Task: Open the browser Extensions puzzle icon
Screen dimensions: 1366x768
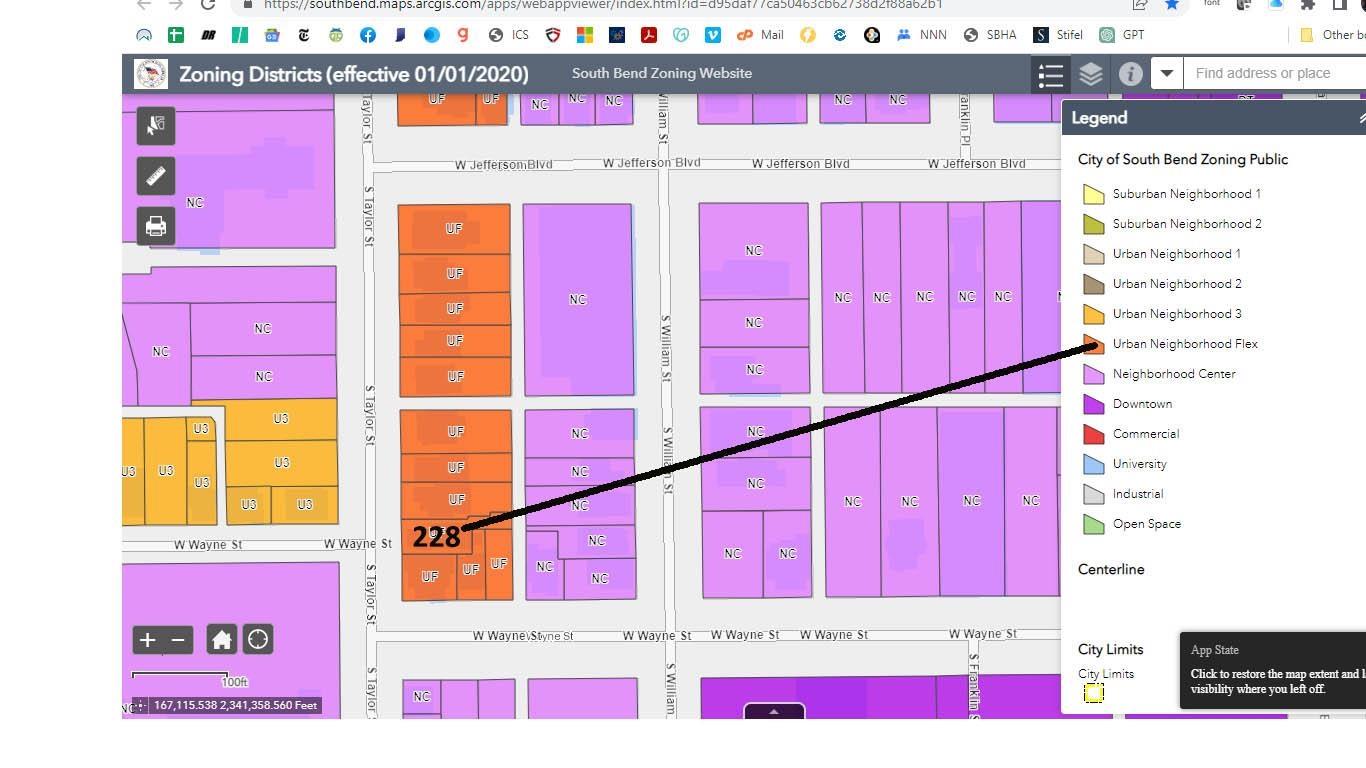Action: pyautogui.click(x=1307, y=5)
